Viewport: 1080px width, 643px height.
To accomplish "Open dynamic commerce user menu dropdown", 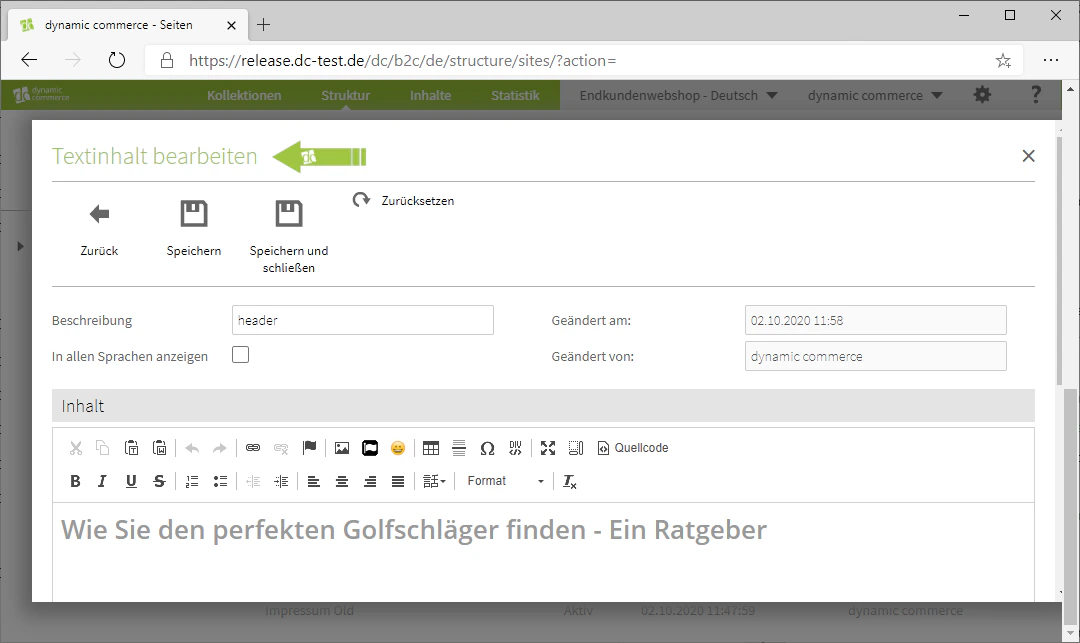I will (x=875, y=96).
